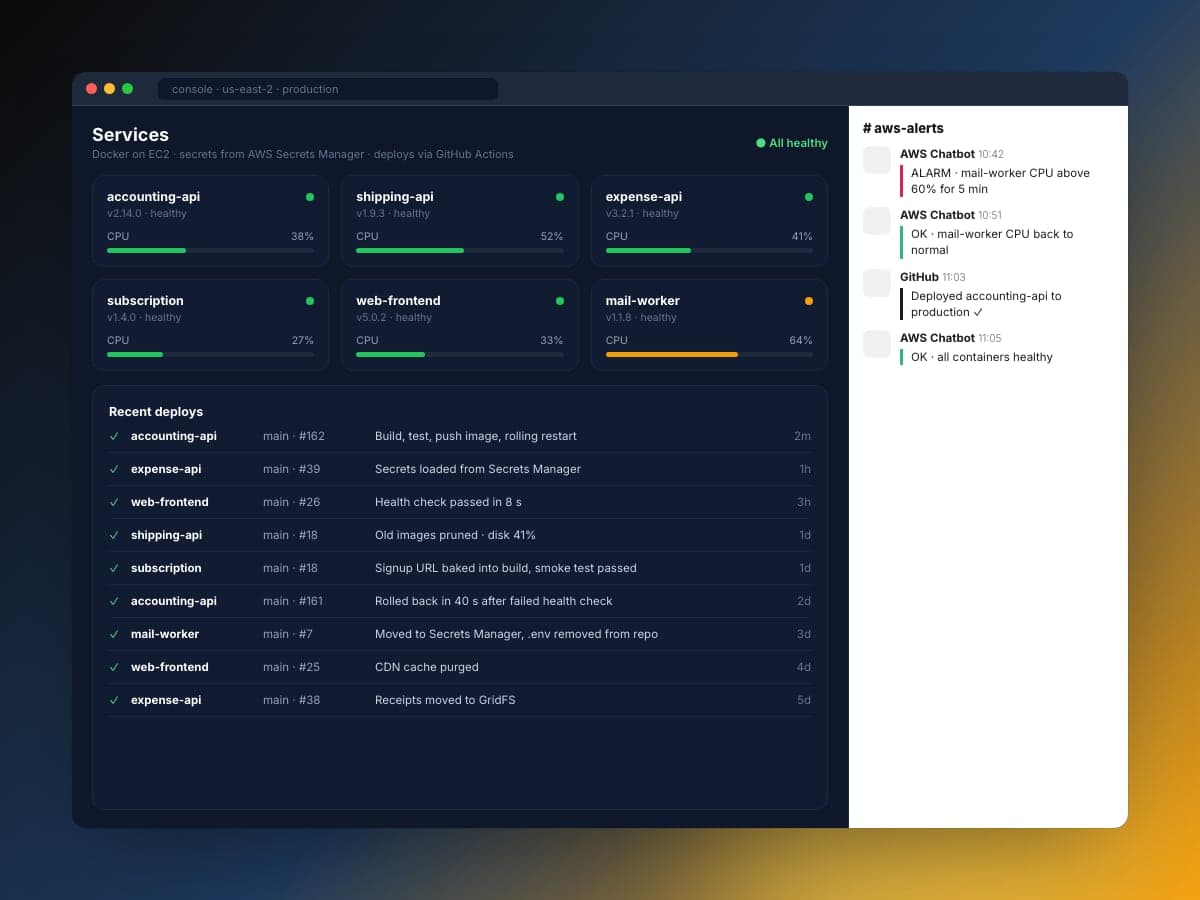Click the checkmark beside deploy #161
Viewport: 1200px width, 900px height.
[x=114, y=601]
